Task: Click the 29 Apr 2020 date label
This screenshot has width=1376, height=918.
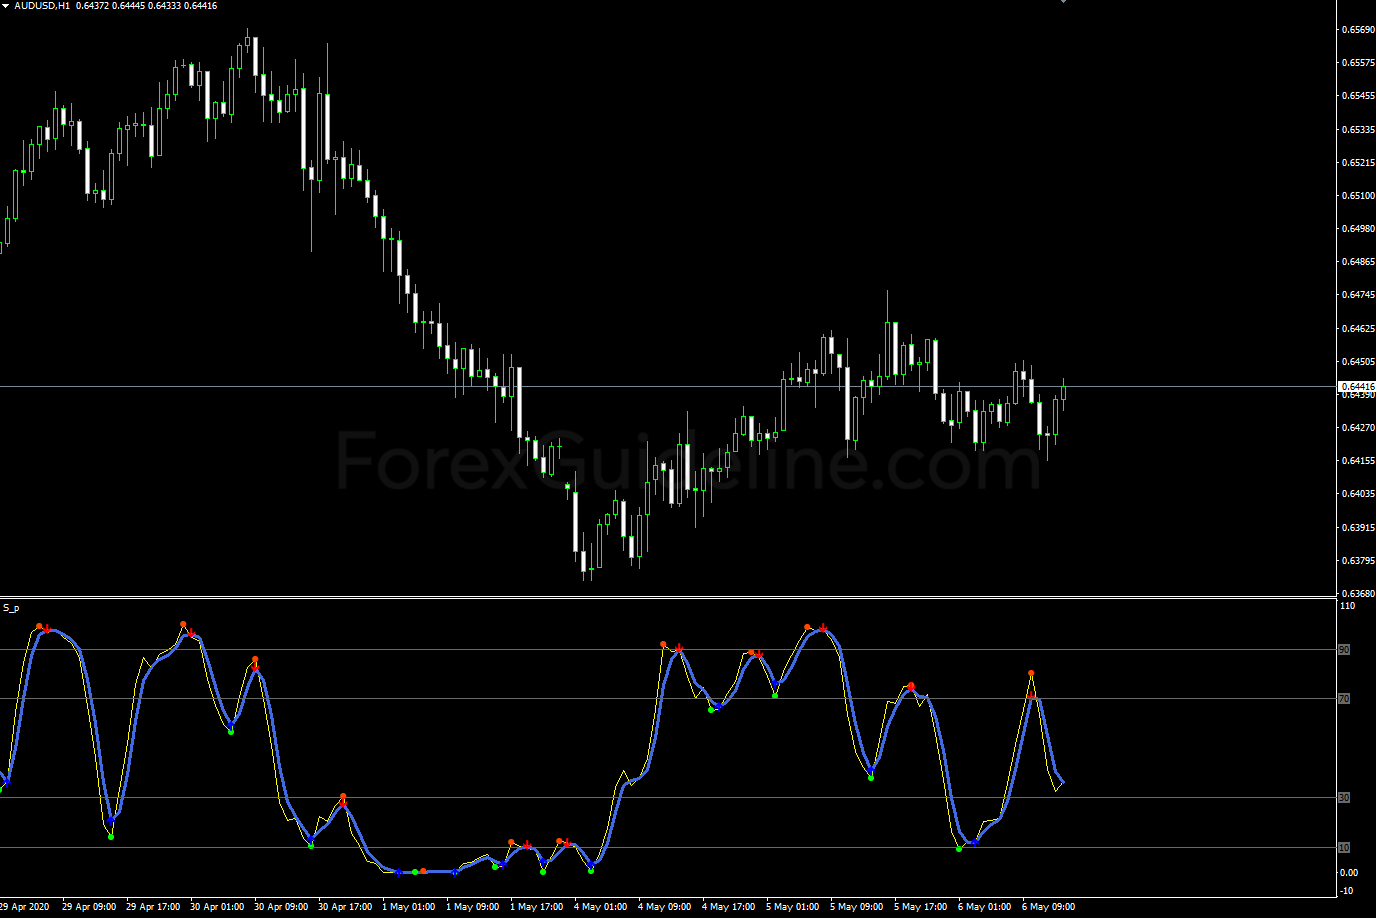Action: coord(24,907)
